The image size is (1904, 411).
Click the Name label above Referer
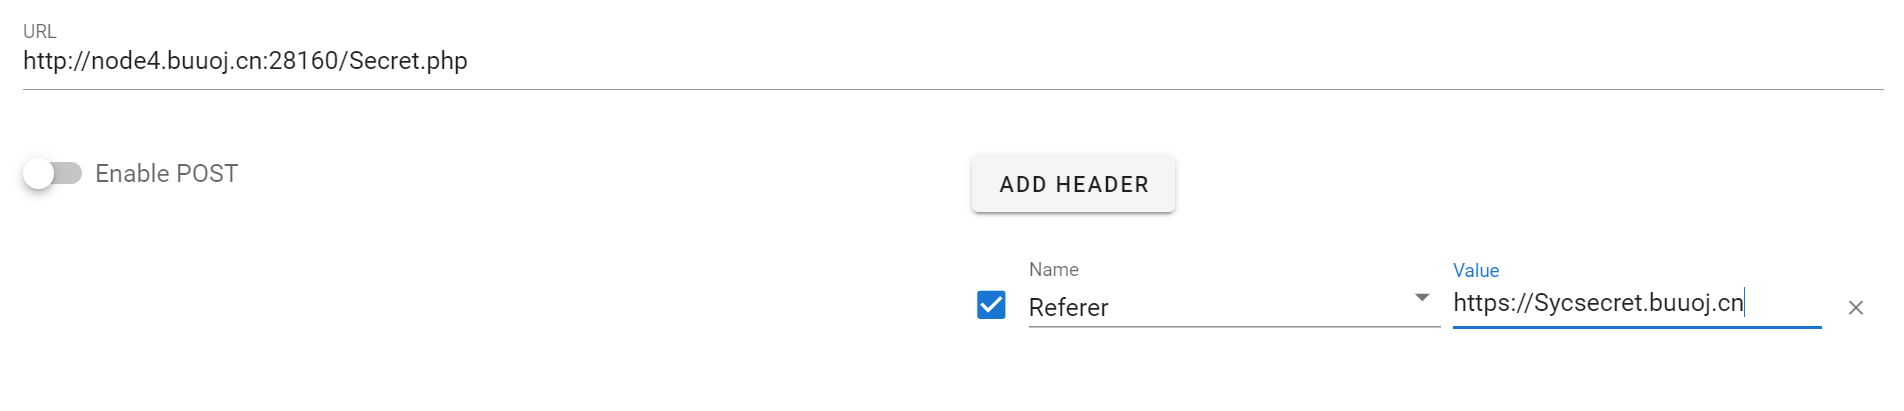pos(1053,270)
